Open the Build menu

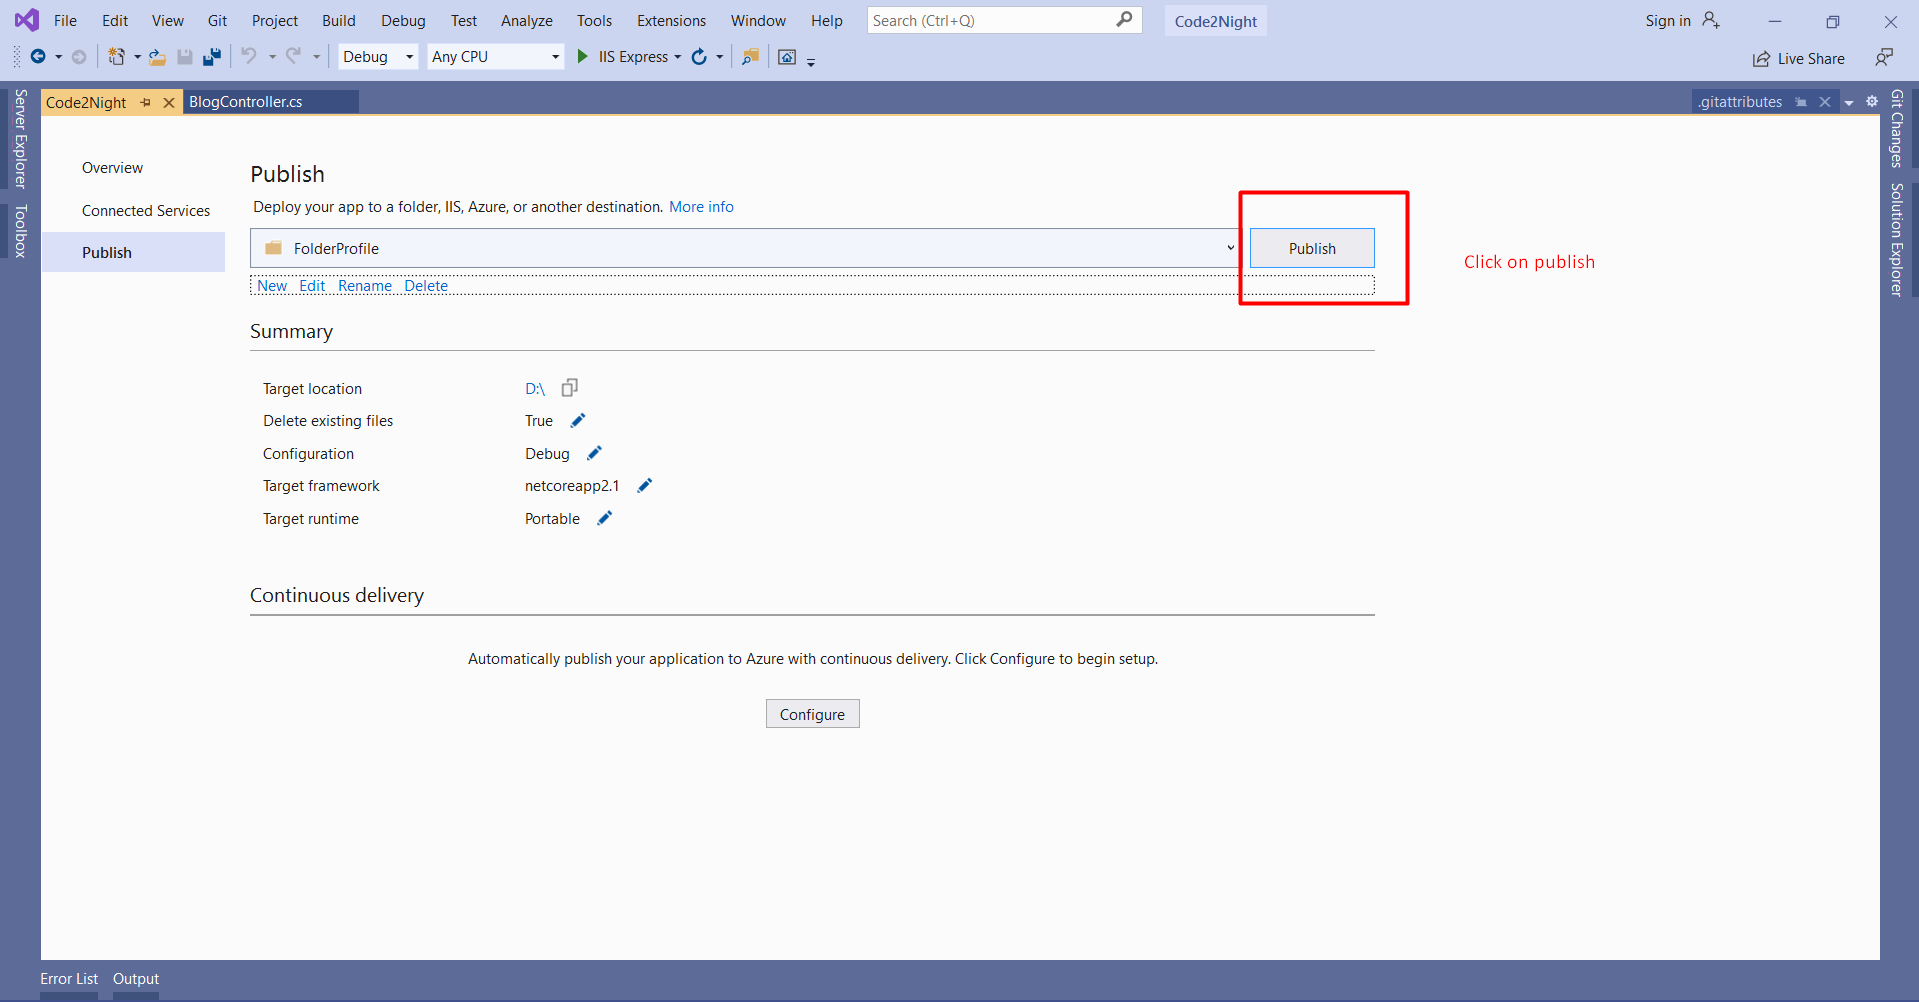(339, 20)
